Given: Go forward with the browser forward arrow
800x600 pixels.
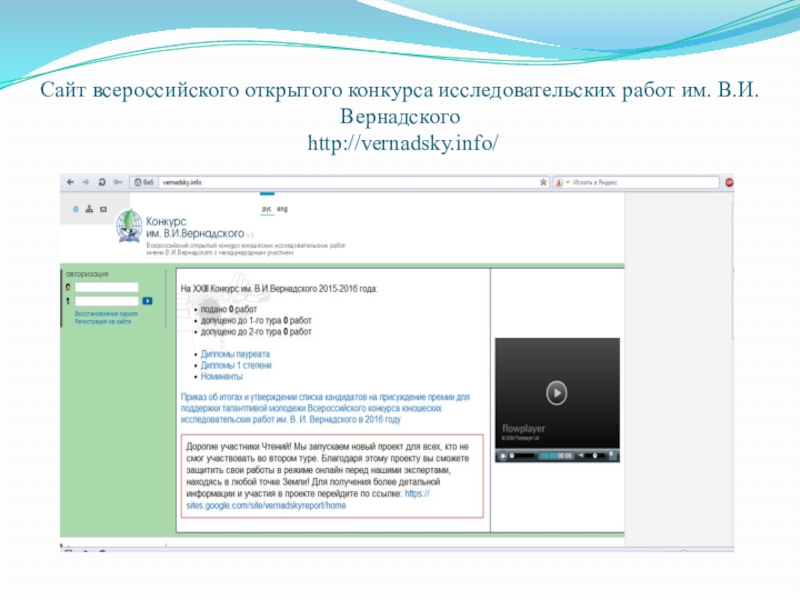Looking at the screenshot, I should tap(86, 182).
